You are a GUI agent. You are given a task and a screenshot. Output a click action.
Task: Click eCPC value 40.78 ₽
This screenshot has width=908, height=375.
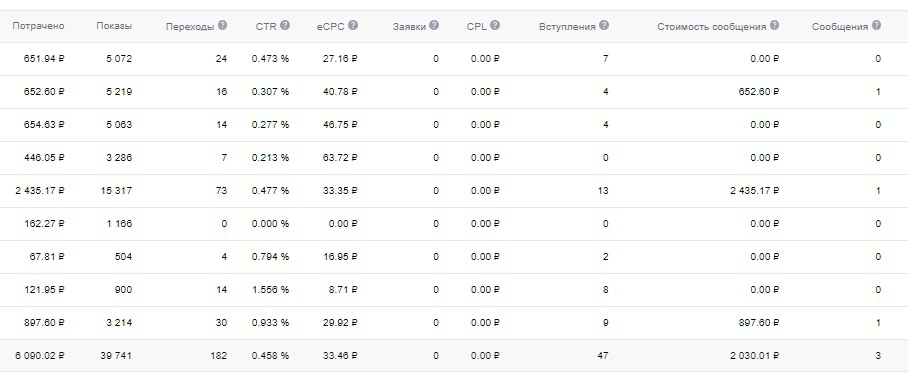coord(340,91)
